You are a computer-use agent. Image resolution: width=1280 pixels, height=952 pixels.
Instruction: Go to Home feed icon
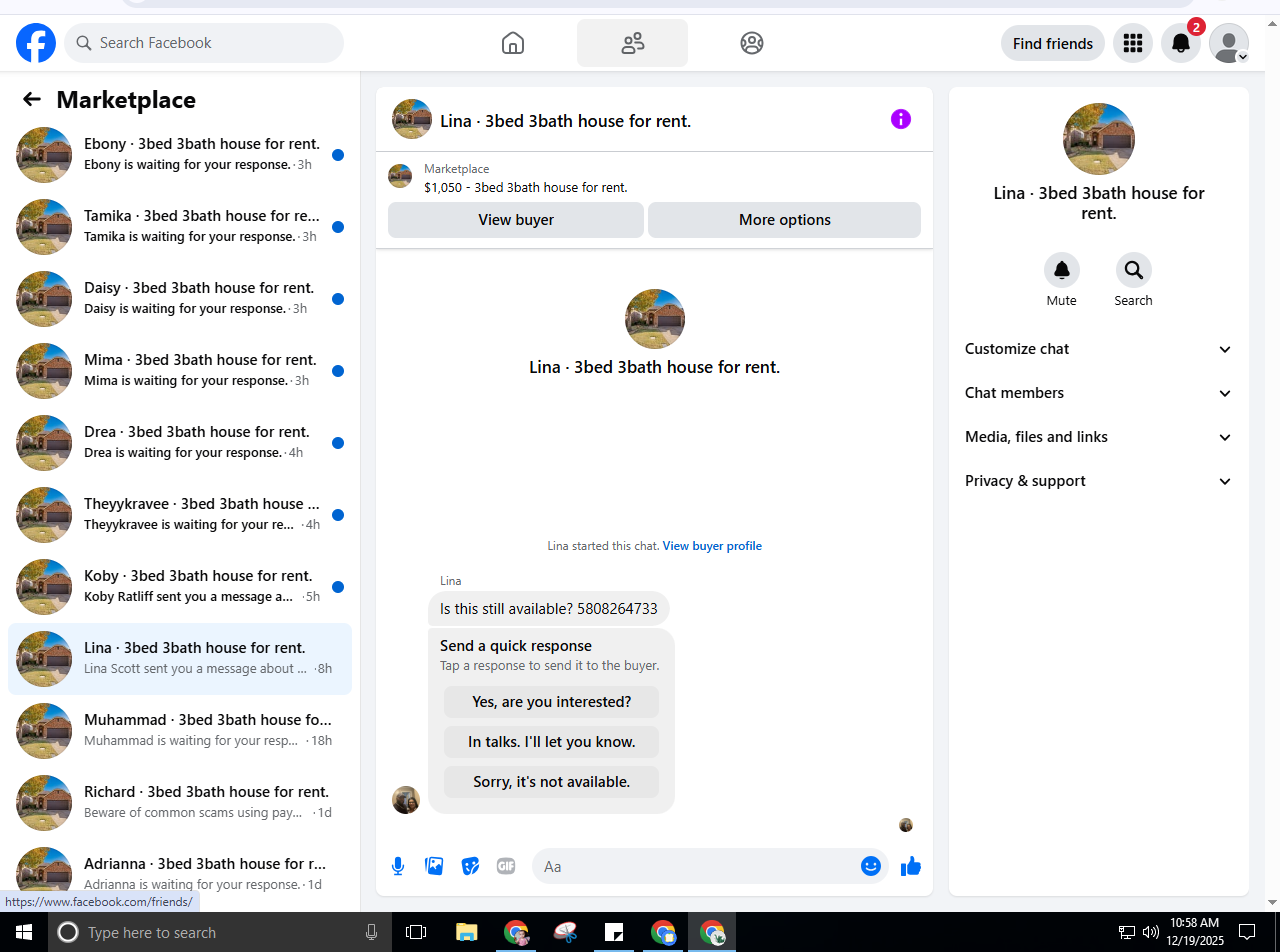pyautogui.click(x=513, y=43)
